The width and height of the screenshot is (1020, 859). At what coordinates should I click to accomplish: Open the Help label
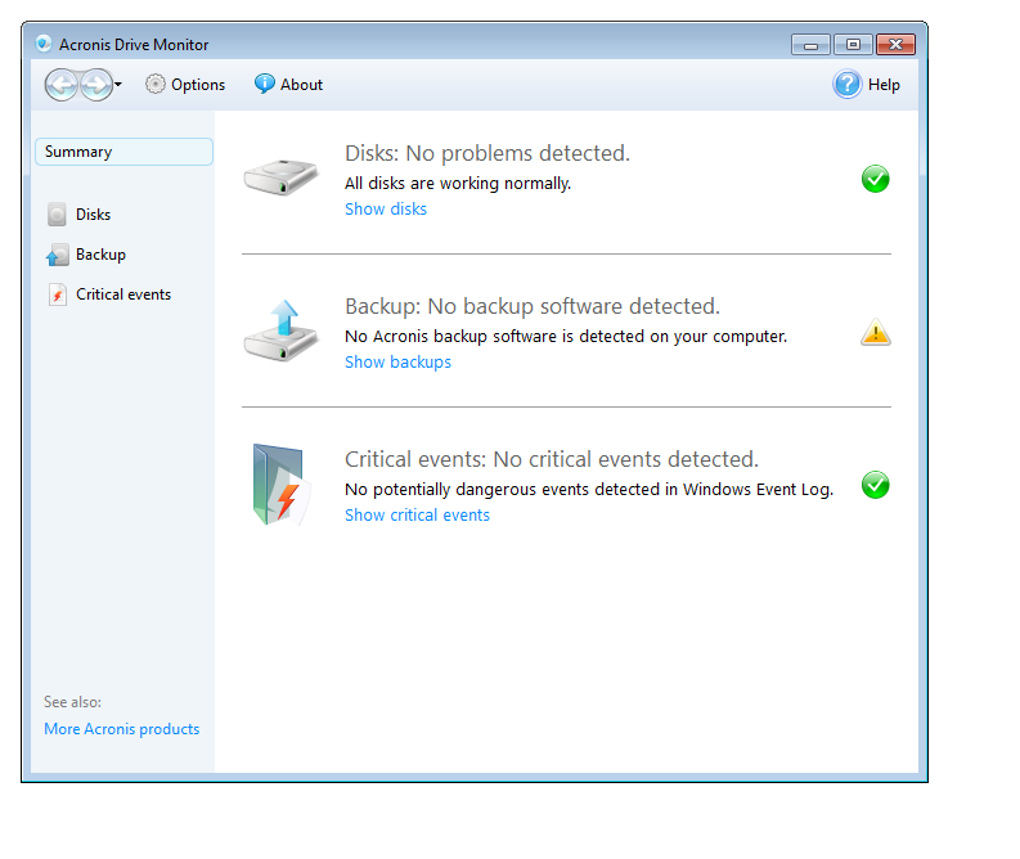pos(883,85)
